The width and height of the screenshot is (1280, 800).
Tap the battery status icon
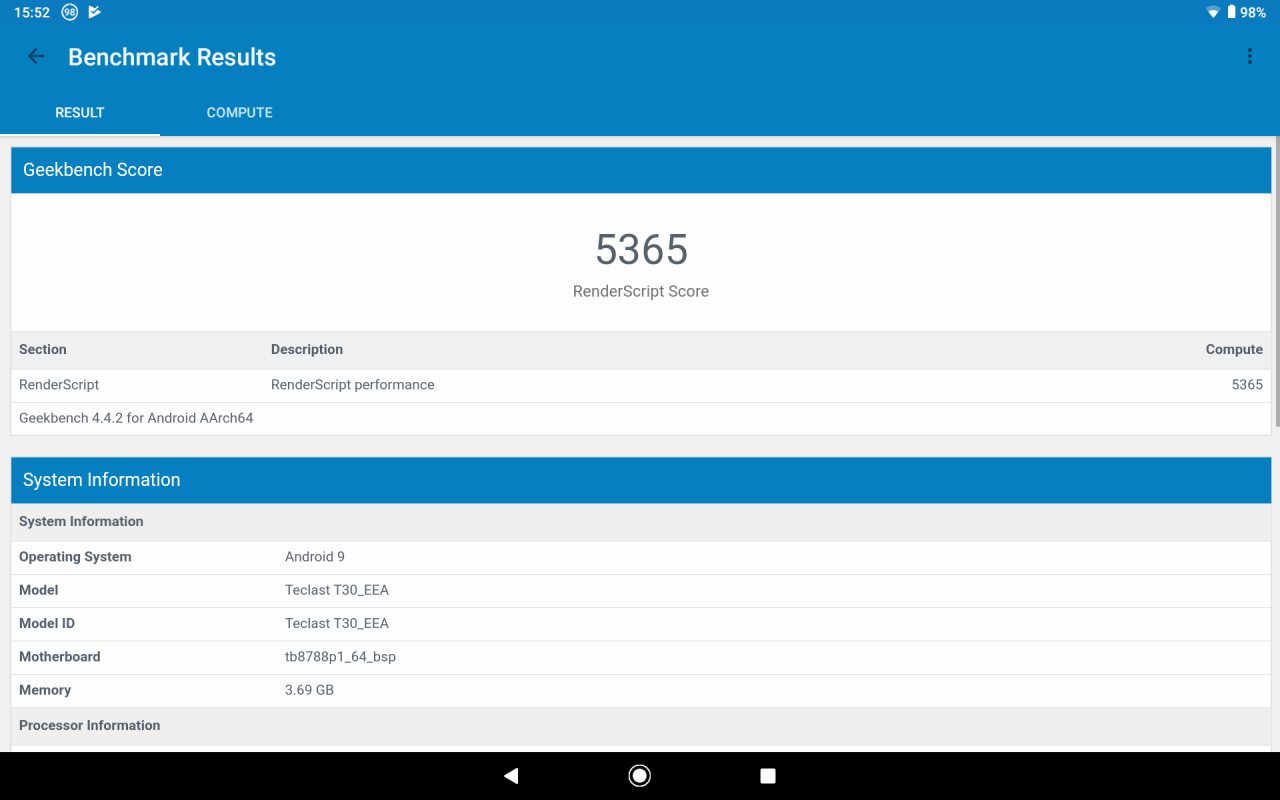1231,13
